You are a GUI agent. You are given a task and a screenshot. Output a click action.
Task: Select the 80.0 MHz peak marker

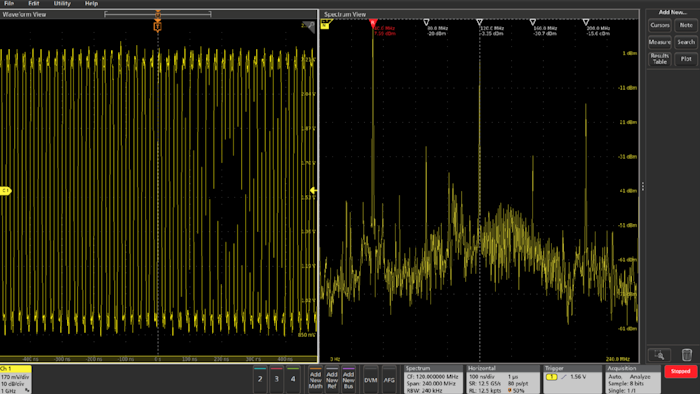pyautogui.click(x=426, y=22)
